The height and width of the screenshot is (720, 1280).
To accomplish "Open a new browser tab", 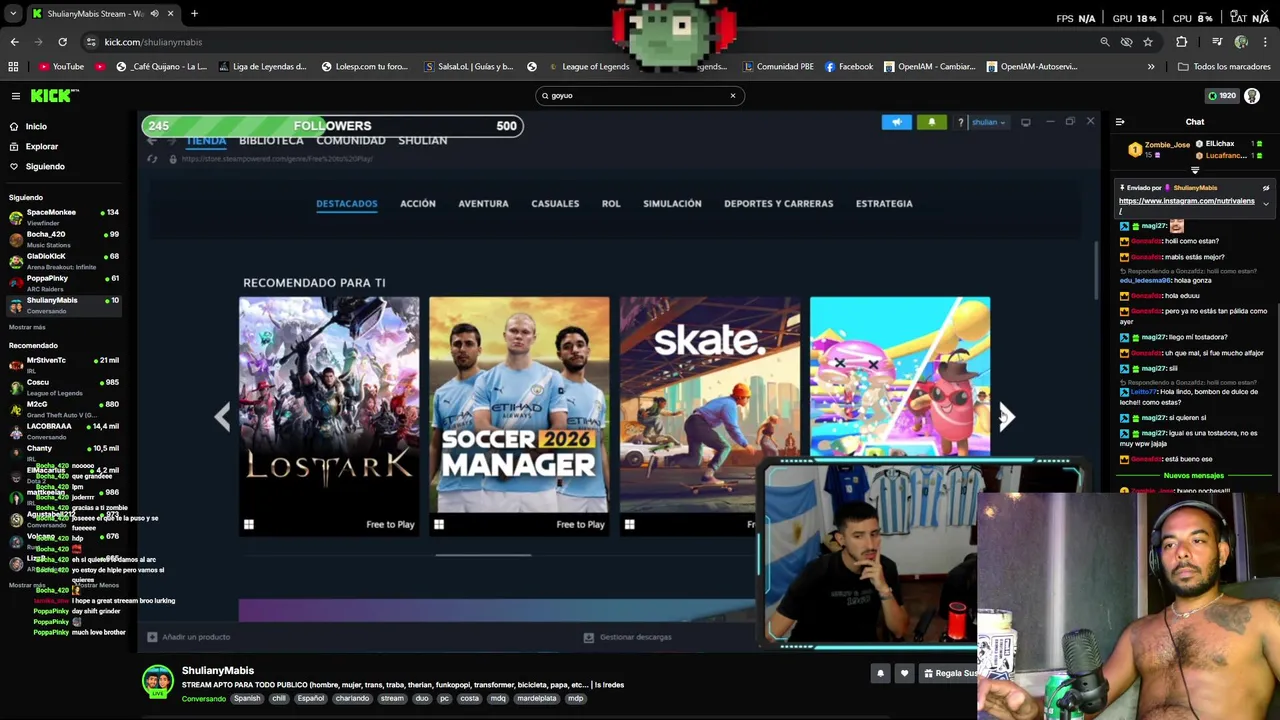I will coord(194,14).
